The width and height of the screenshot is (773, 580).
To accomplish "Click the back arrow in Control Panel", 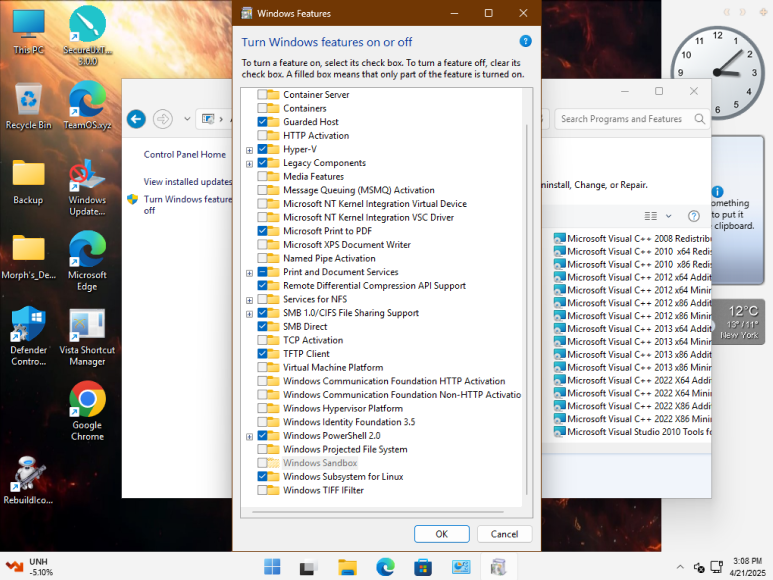I will tap(137, 119).
